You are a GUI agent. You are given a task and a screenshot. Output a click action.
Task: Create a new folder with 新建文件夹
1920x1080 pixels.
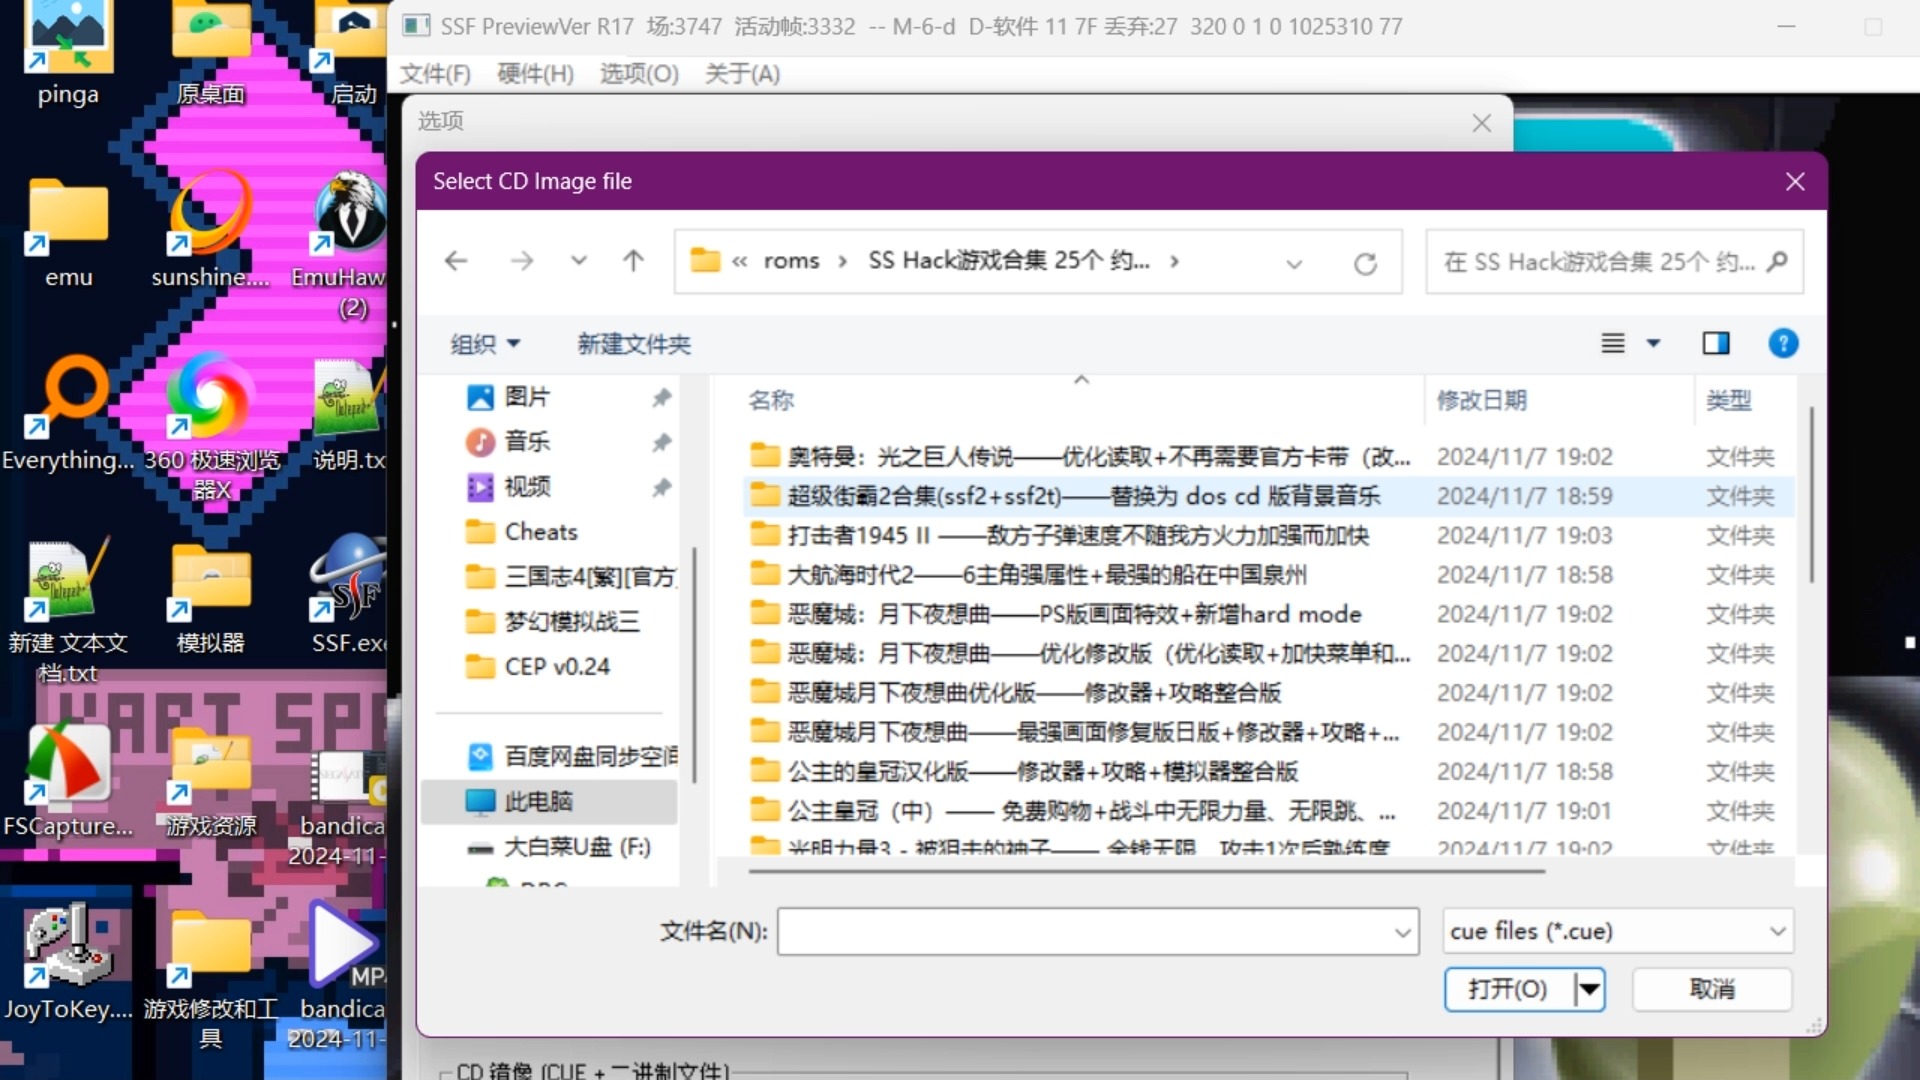633,344
